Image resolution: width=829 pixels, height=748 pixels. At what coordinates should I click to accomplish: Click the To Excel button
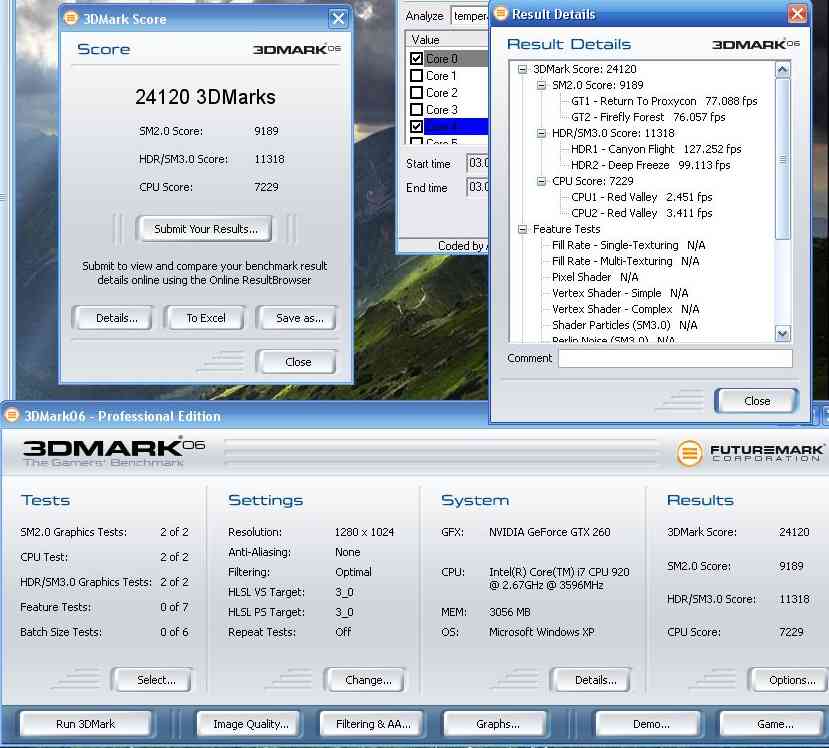click(206, 318)
